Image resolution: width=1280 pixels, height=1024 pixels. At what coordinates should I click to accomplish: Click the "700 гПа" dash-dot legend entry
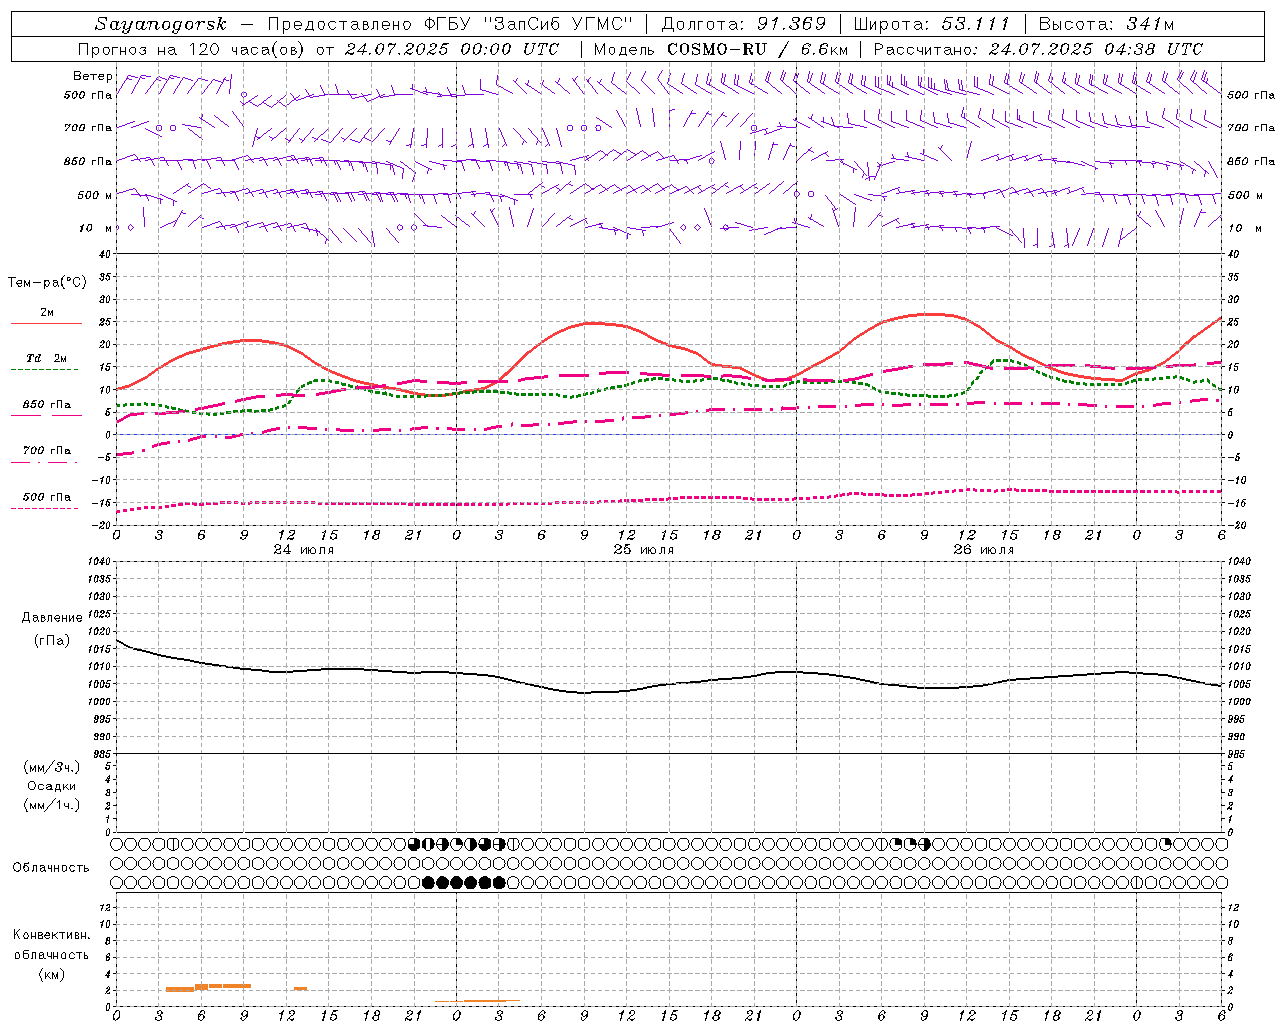[x=46, y=451]
